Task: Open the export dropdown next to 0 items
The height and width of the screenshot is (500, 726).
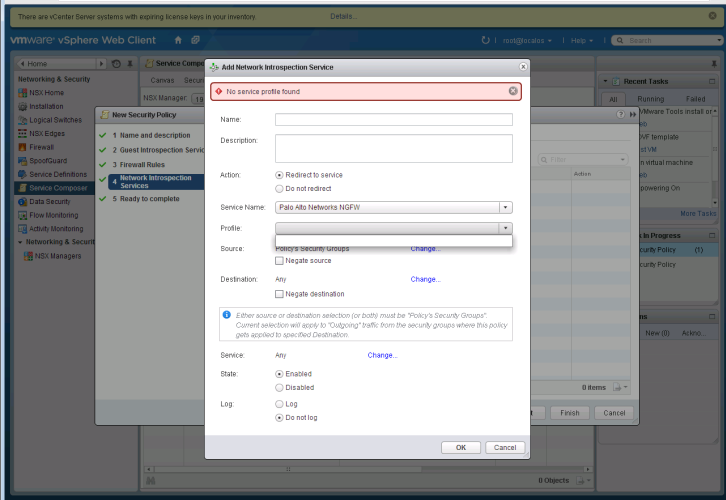Action: click(x=620, y=387)
